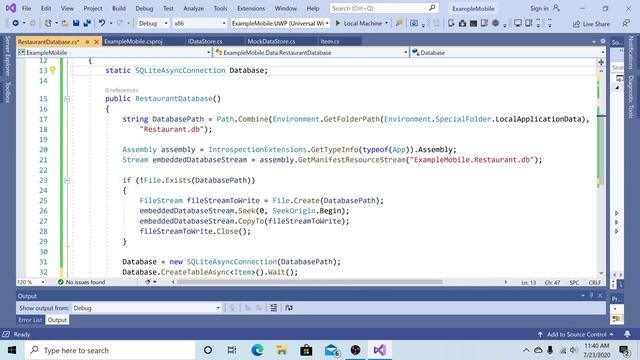Click the horizontal scrollbar of the code editor
Viewport: 640px width, 360px height.
(309, 282)
